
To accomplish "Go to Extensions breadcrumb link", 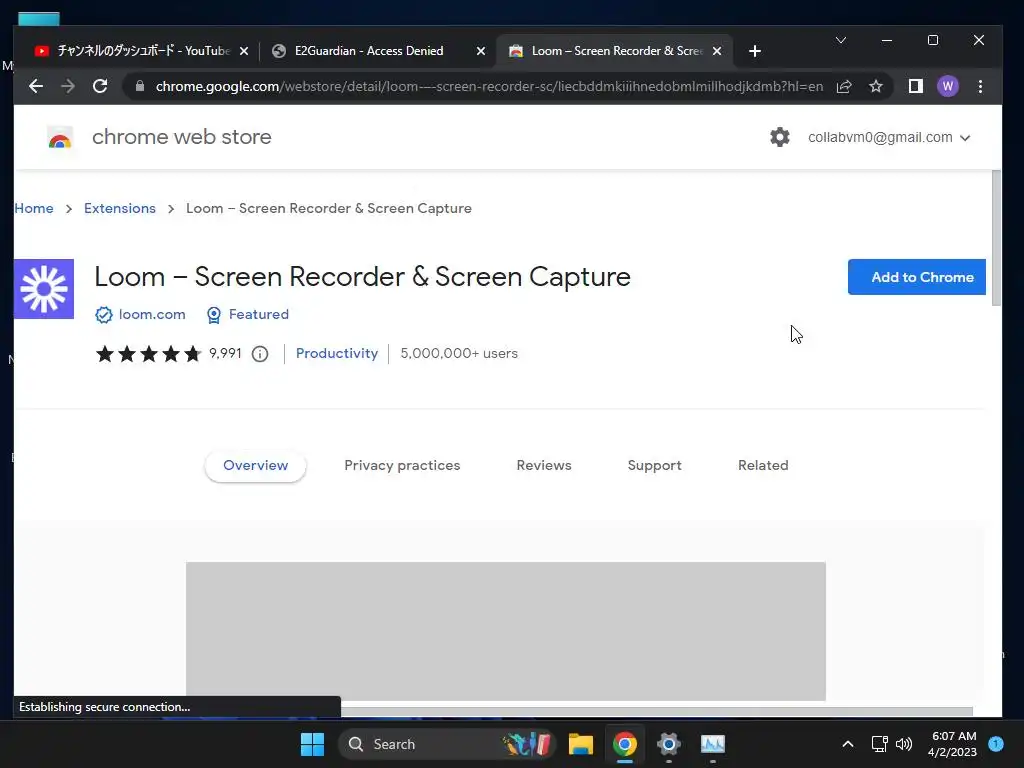I will pyautogui.click(x=120, y=208).
